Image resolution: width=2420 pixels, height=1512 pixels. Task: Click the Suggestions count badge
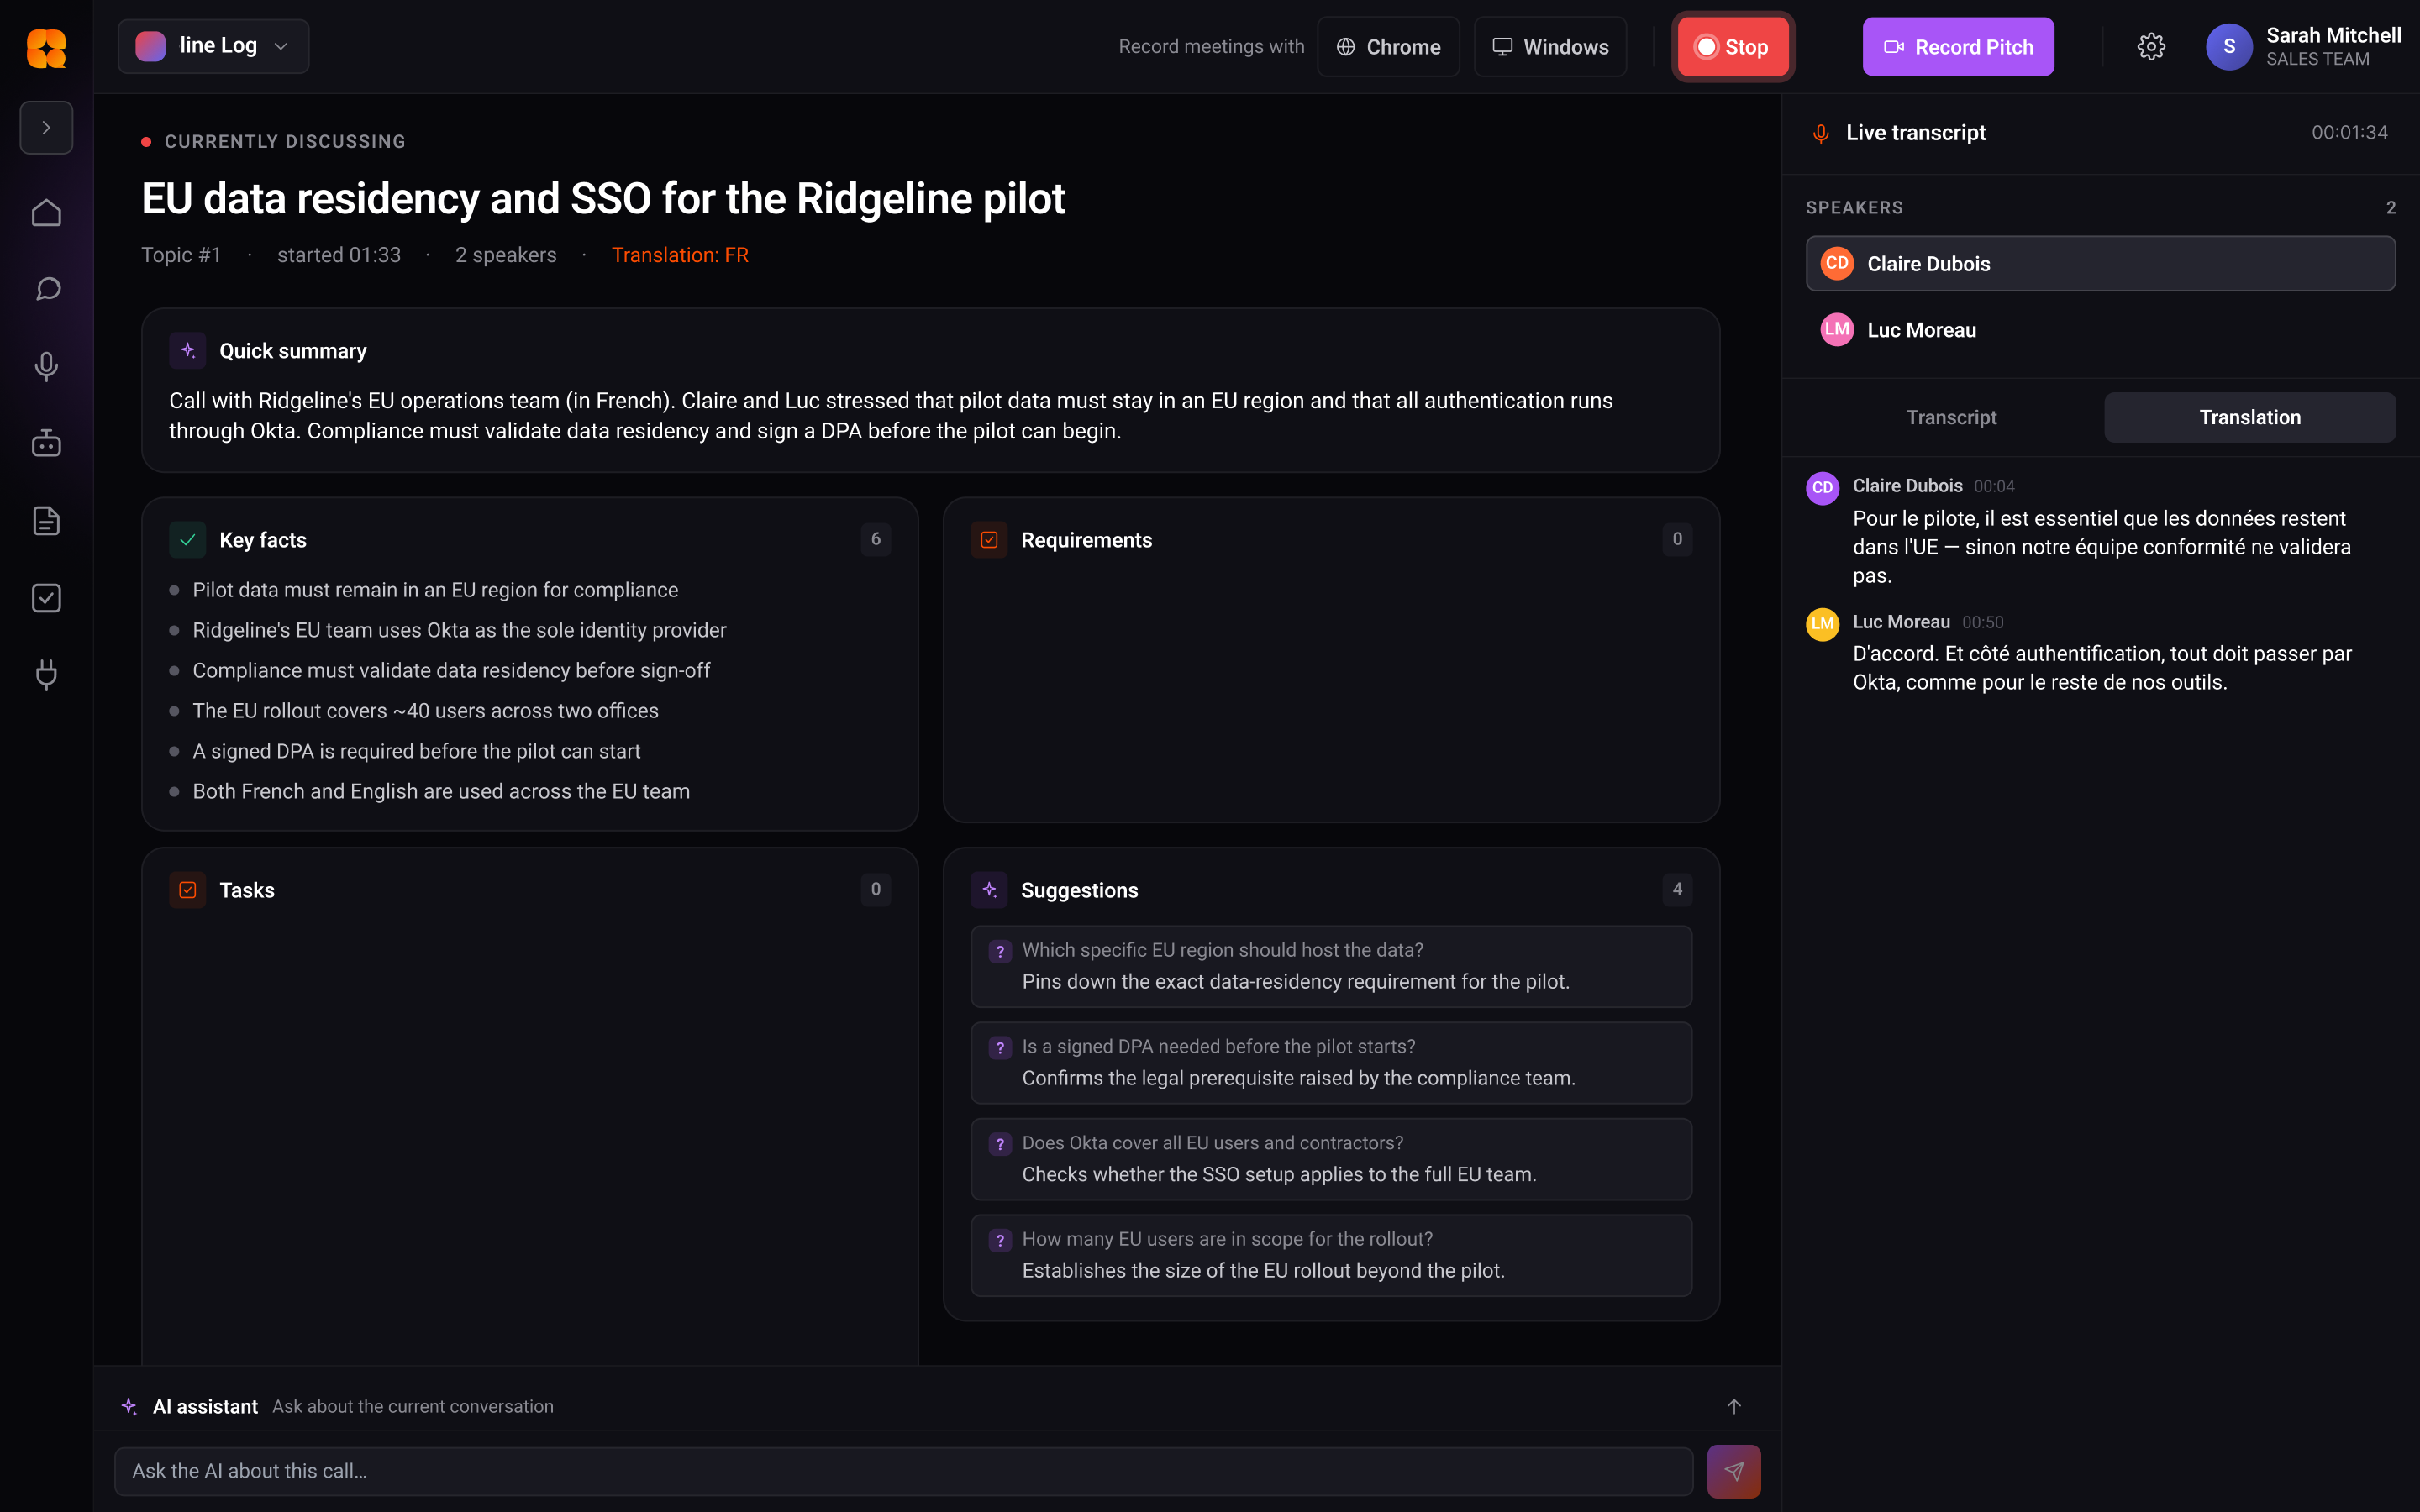1677,889
